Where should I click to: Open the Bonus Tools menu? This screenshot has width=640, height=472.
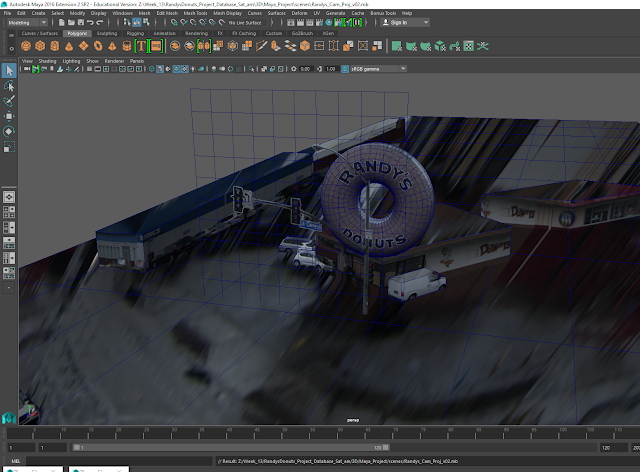point(383,13)
